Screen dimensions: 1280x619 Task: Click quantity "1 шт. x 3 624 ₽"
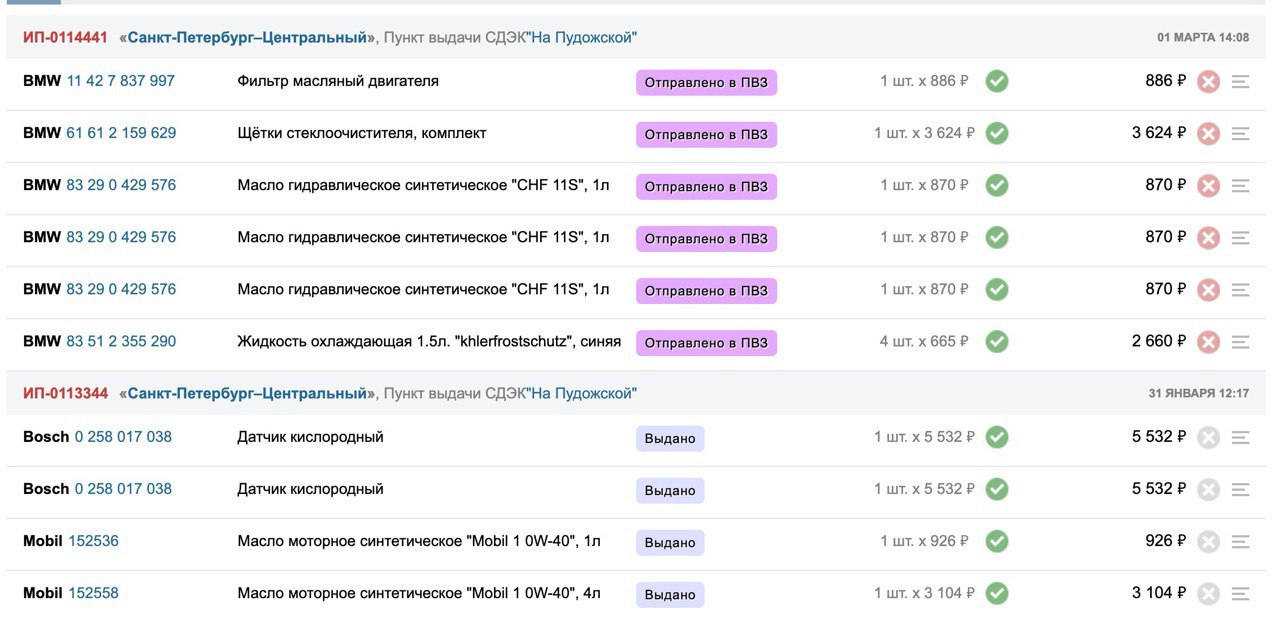point(925,133)
